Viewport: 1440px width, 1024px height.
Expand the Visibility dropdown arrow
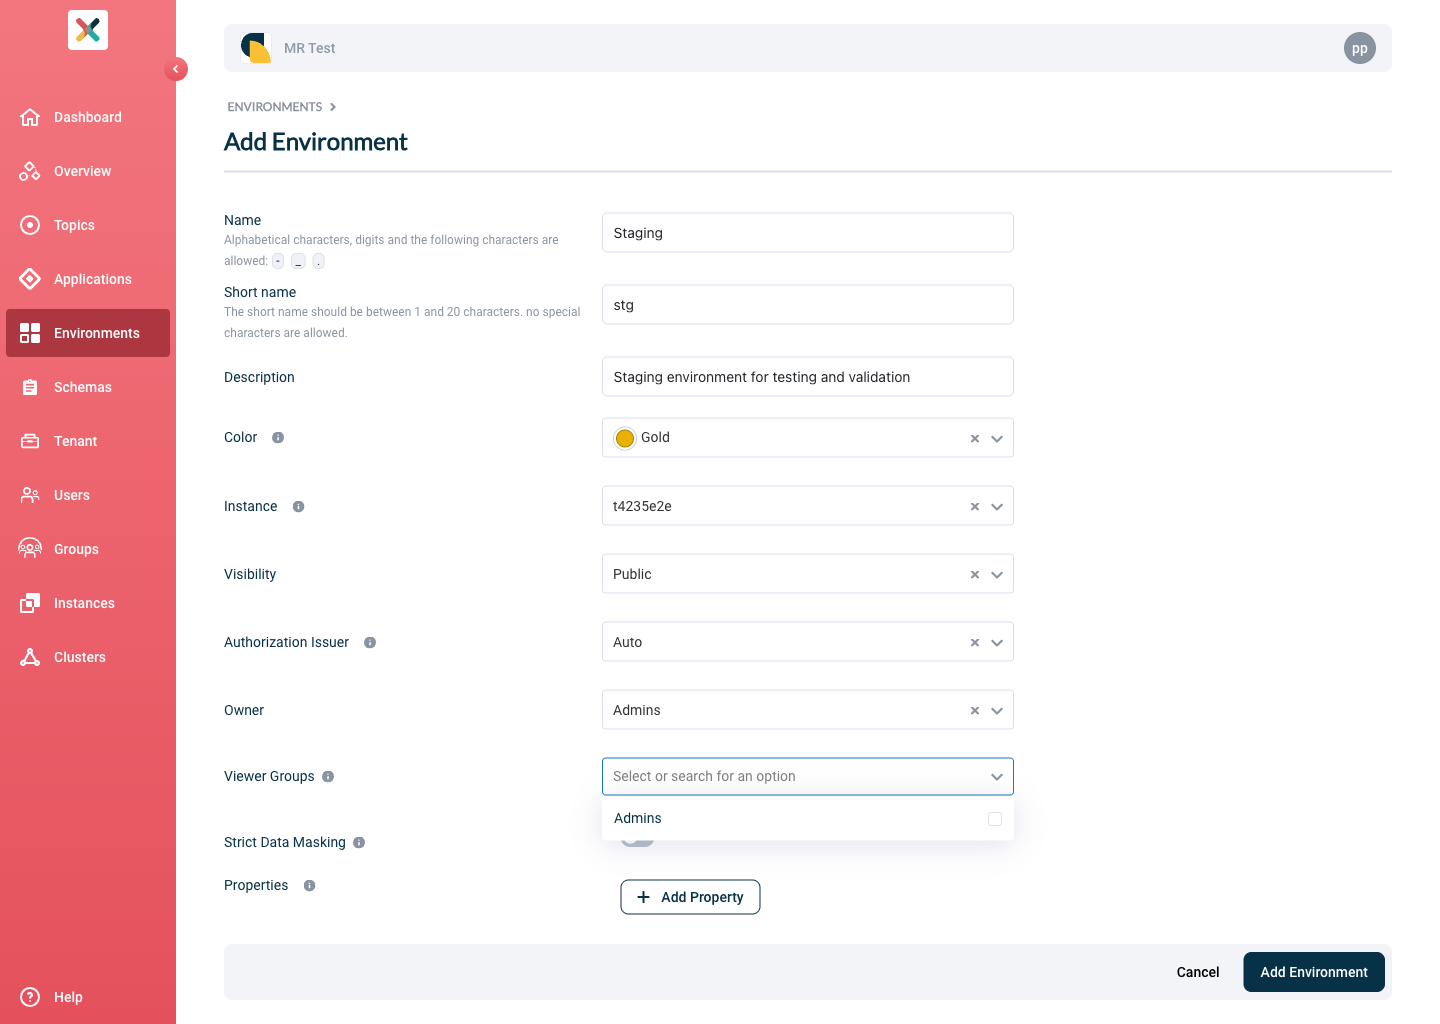[x=997, y=575]
